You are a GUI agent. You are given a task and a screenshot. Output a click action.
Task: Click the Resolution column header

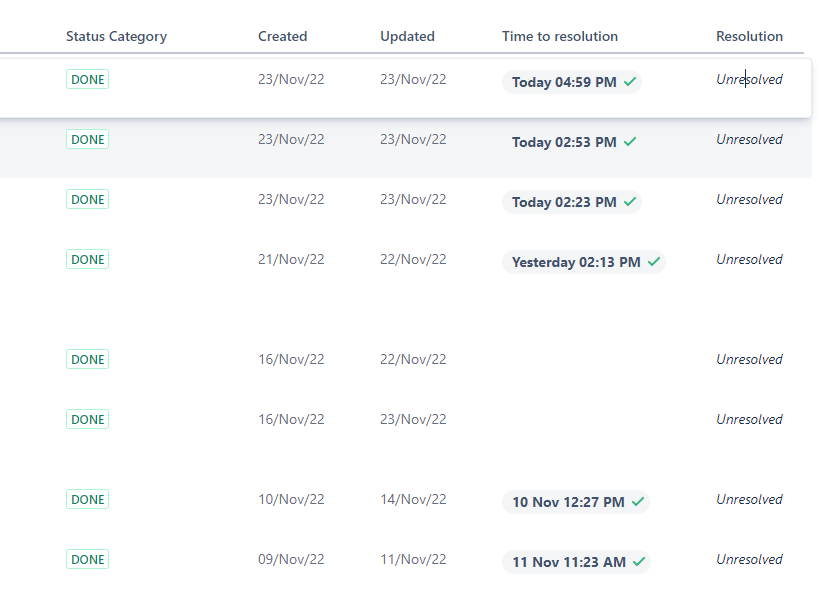pos(749,36)
